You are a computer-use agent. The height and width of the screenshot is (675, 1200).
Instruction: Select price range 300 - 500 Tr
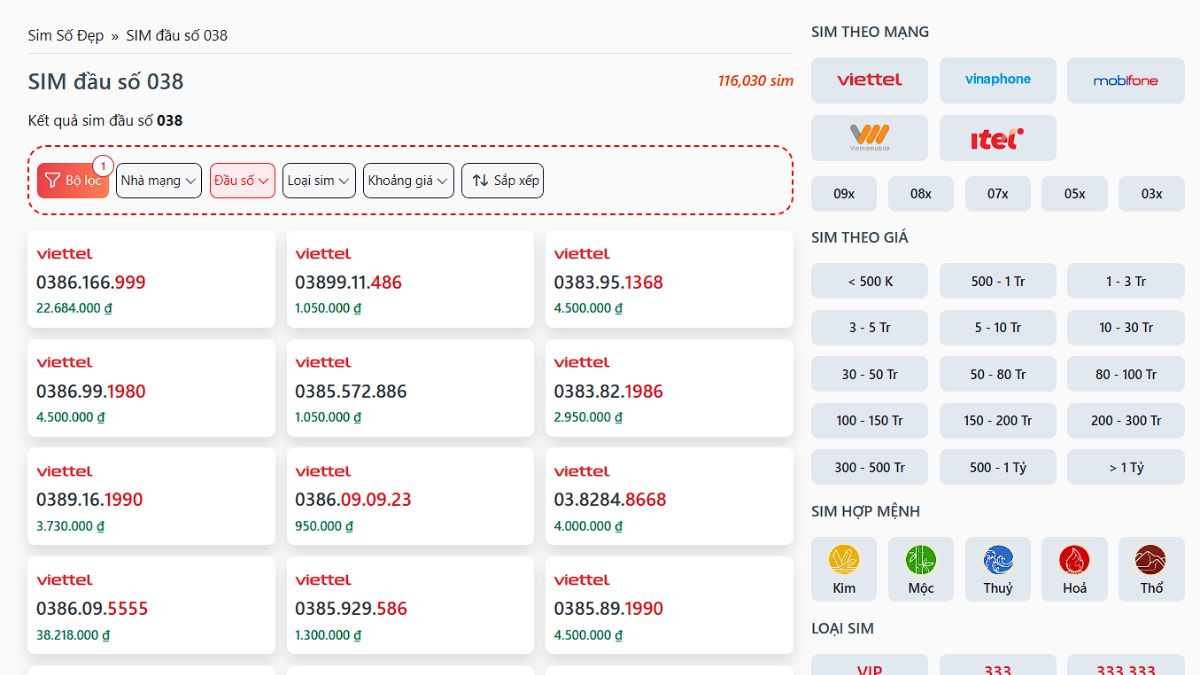869,467
